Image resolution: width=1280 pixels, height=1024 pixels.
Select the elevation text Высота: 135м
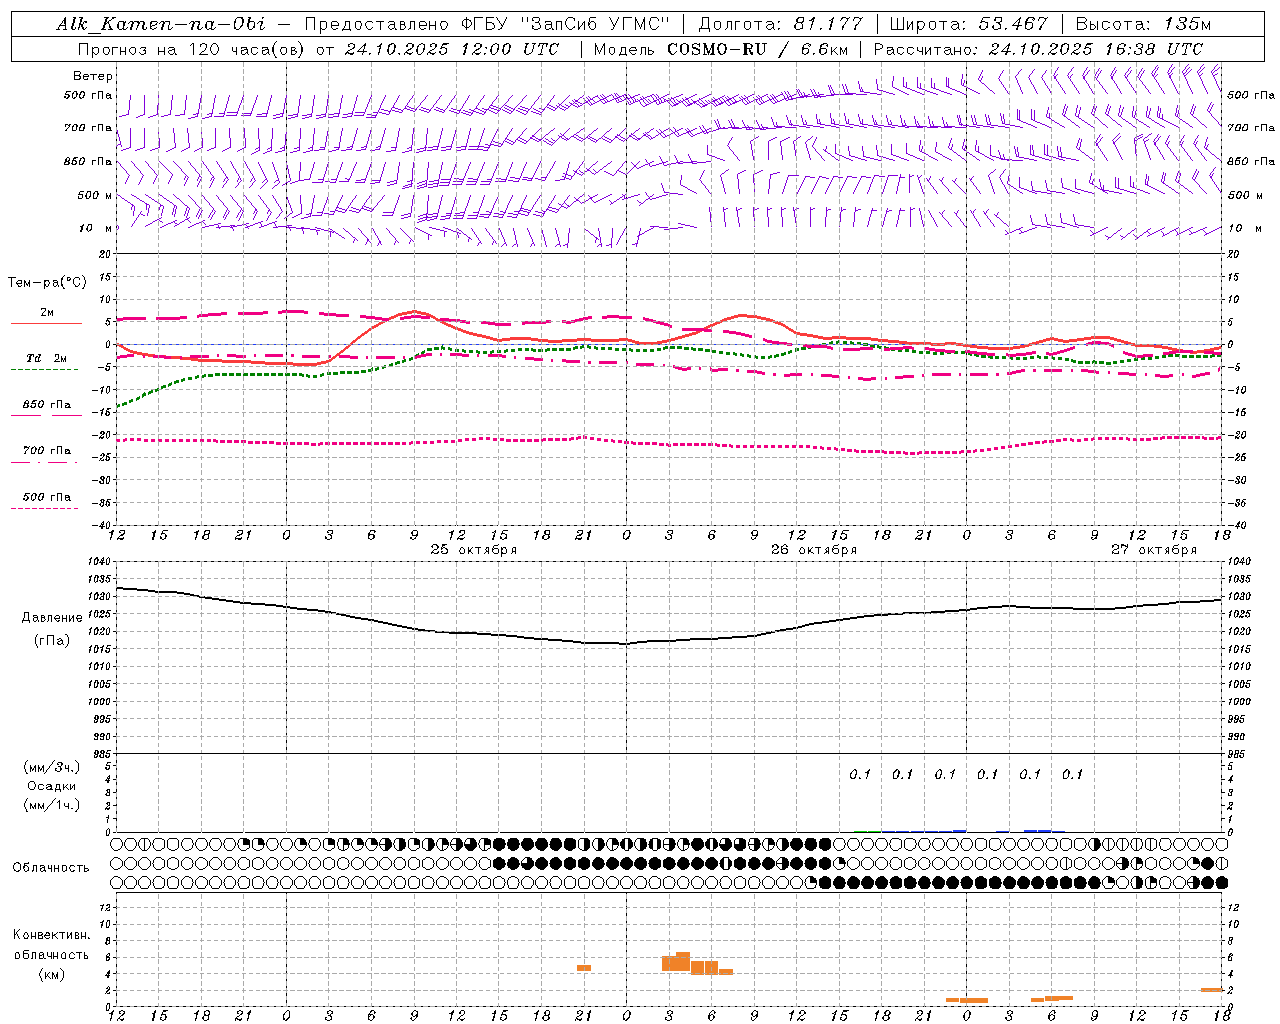tap(1143, 24)
